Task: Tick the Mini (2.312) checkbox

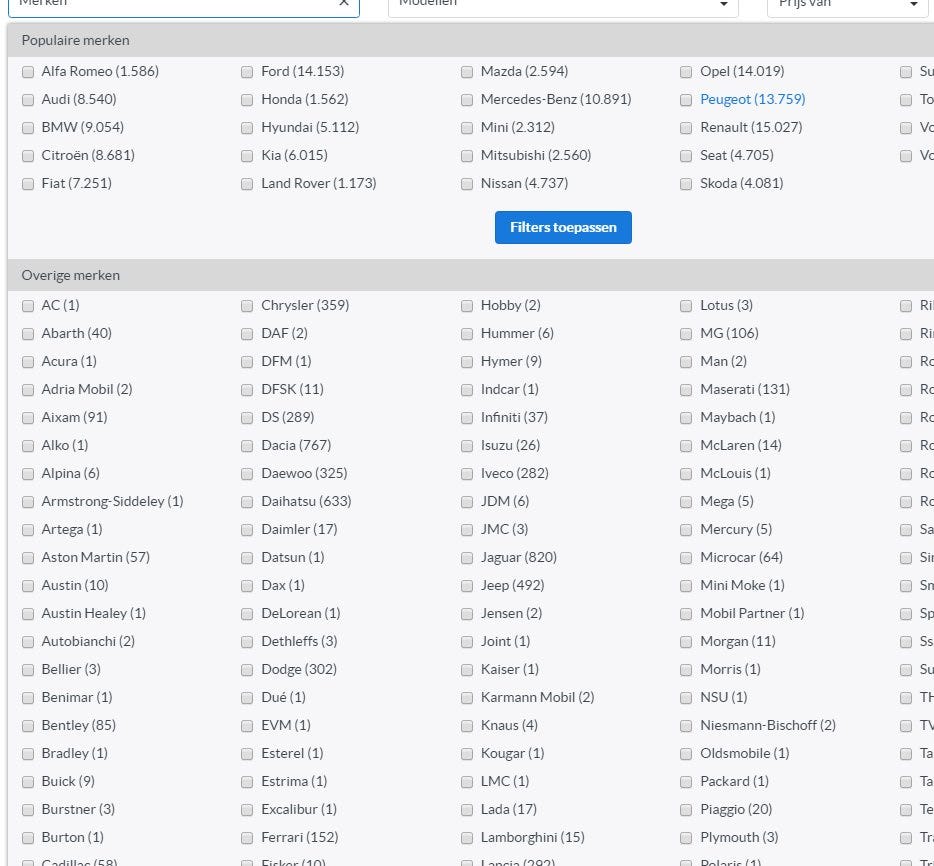Action: (467, 128)
